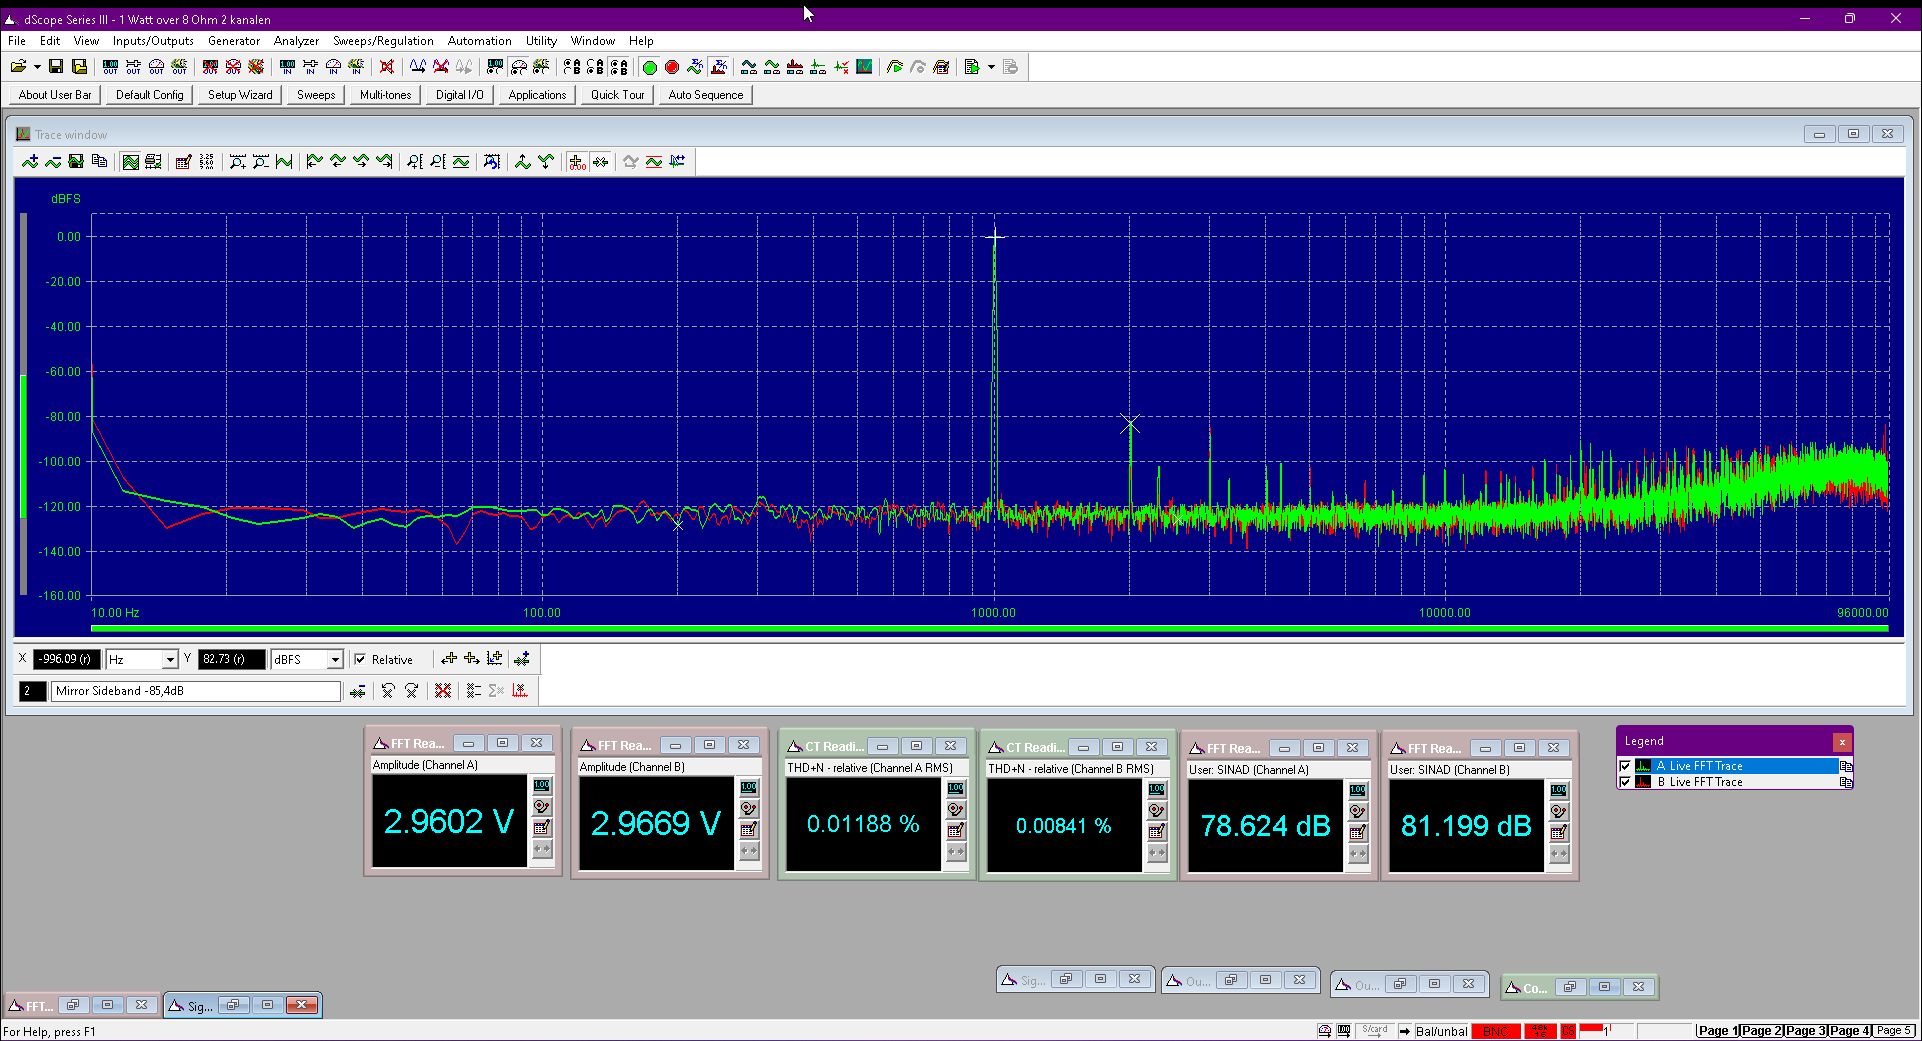The image size is (1922, 1041).
Task: Delete all markers with red double-X icon
Action: pos(443,691)
